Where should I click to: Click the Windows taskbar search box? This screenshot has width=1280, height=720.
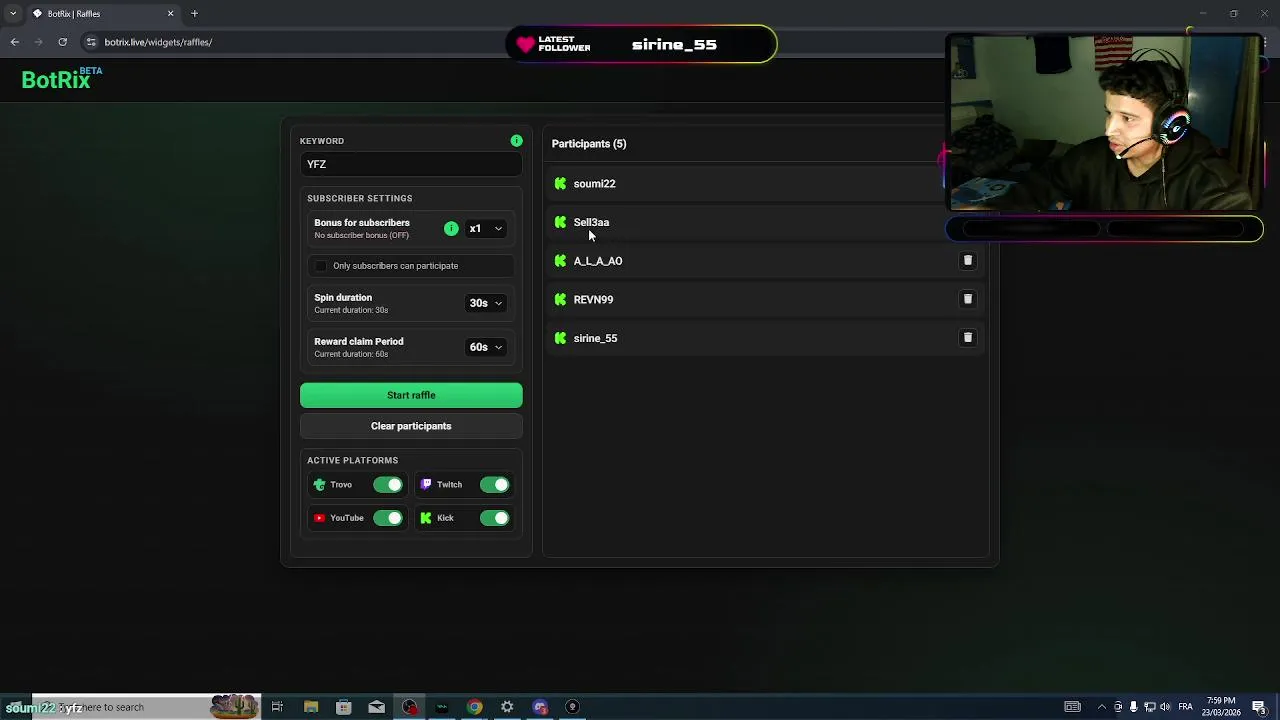[x=146, y=707]
